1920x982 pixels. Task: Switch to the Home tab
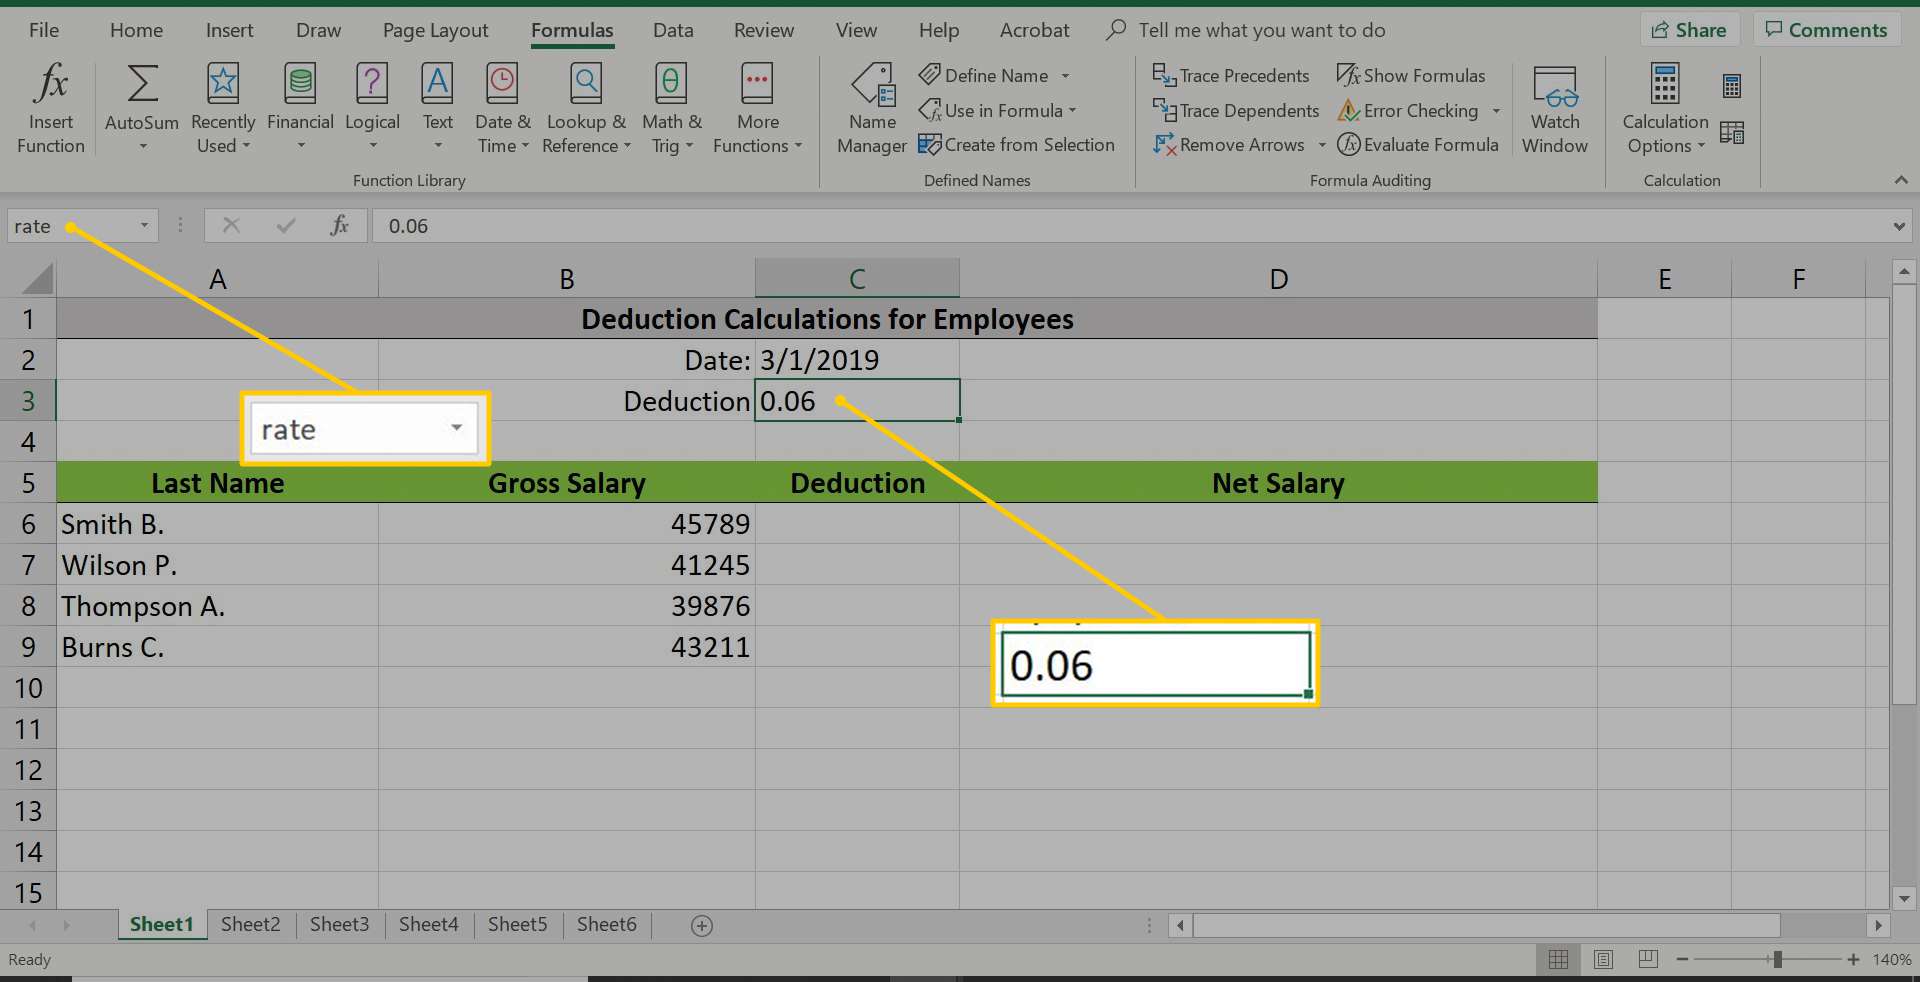pyautogui.click(x=136, y=30)
